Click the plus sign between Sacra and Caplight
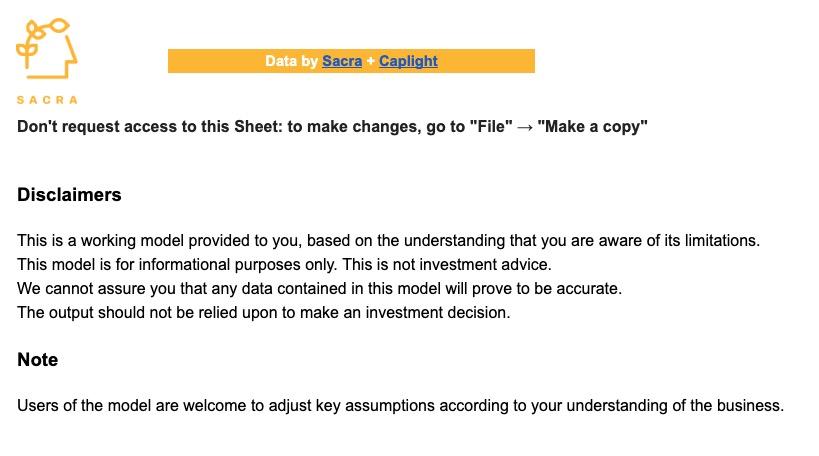Viewport: 819px width, 456px height. coord(370,61)
